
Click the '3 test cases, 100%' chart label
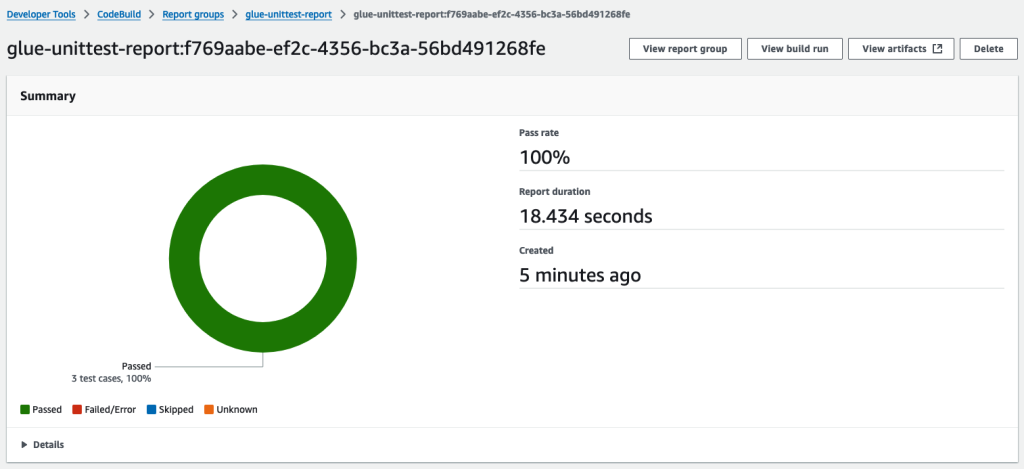pyautogui.click(x=111, y=378)
